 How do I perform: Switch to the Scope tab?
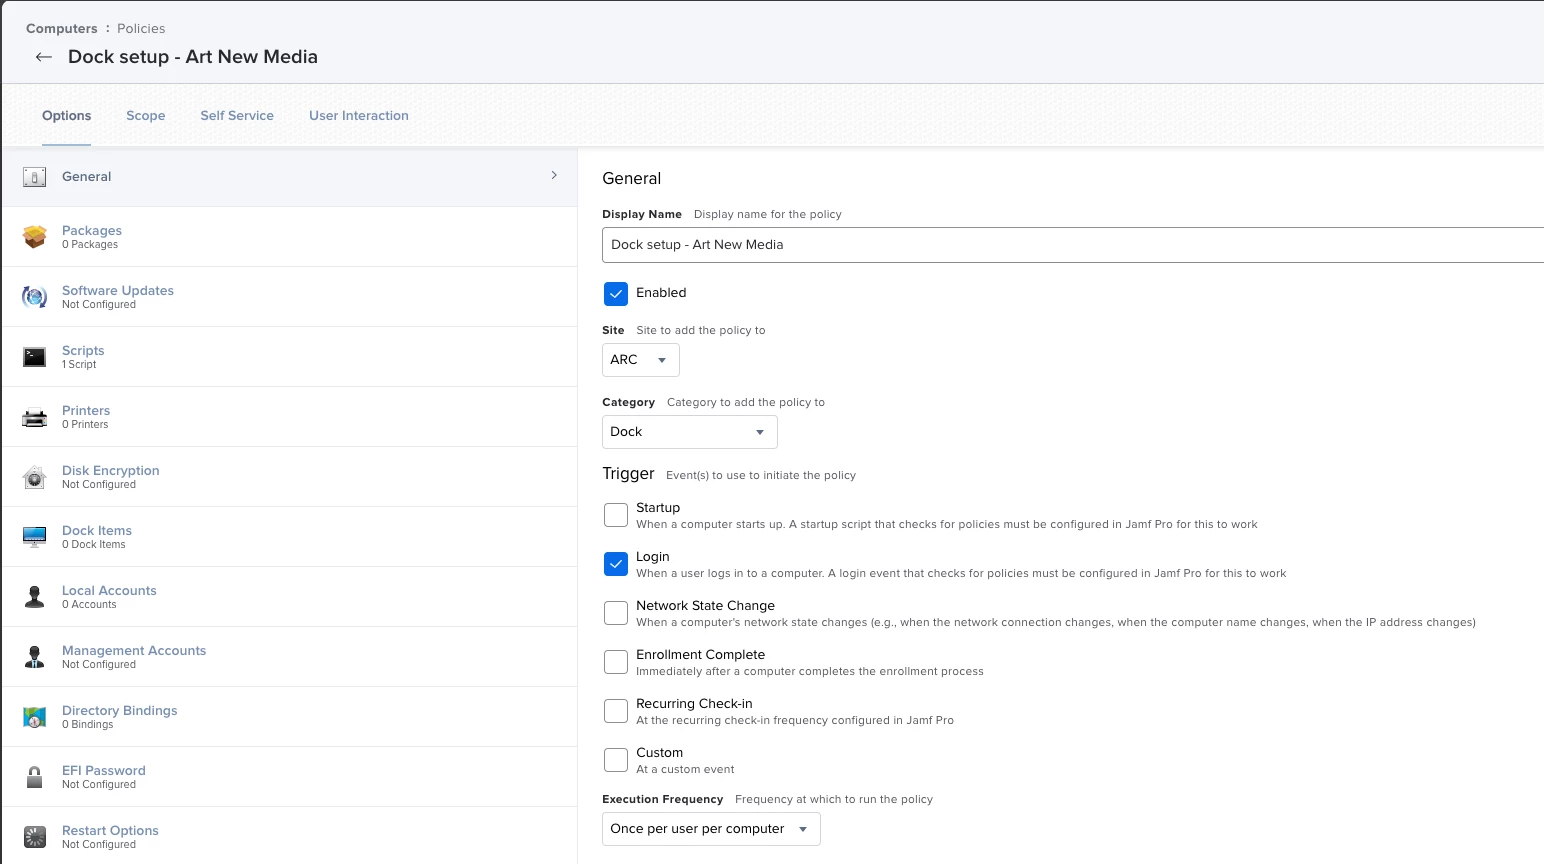click(x=146, y=116)
